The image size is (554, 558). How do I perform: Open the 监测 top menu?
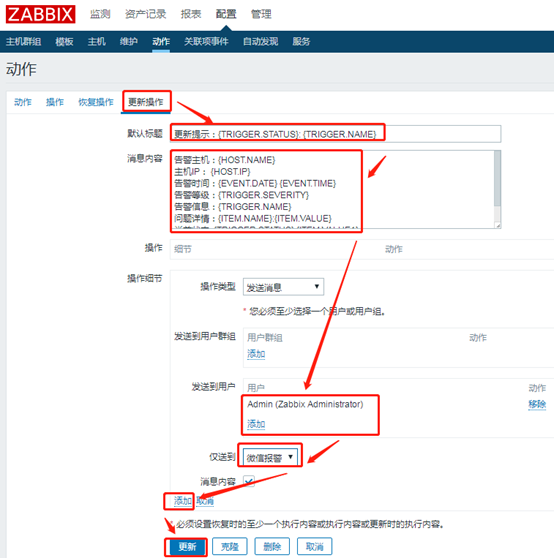click(100, 14)
